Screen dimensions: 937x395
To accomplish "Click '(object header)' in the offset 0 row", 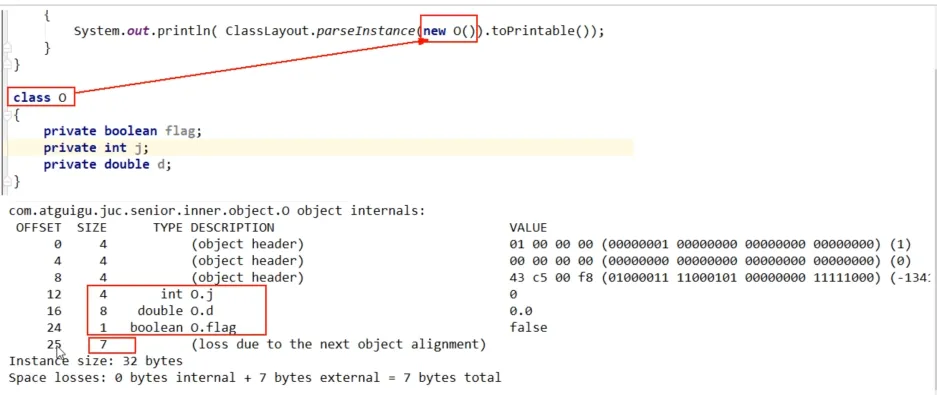I will (x=247, y=244).
